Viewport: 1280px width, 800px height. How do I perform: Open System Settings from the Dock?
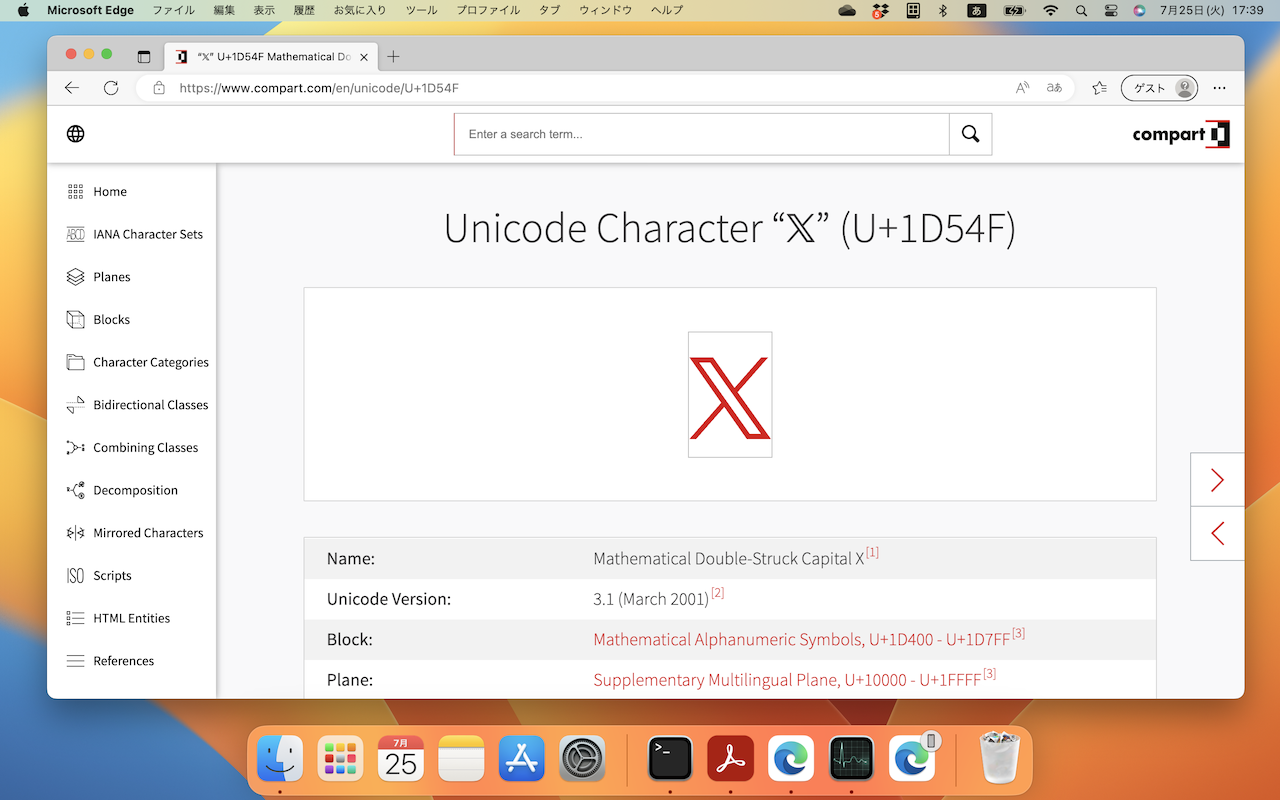pos(582,759)
